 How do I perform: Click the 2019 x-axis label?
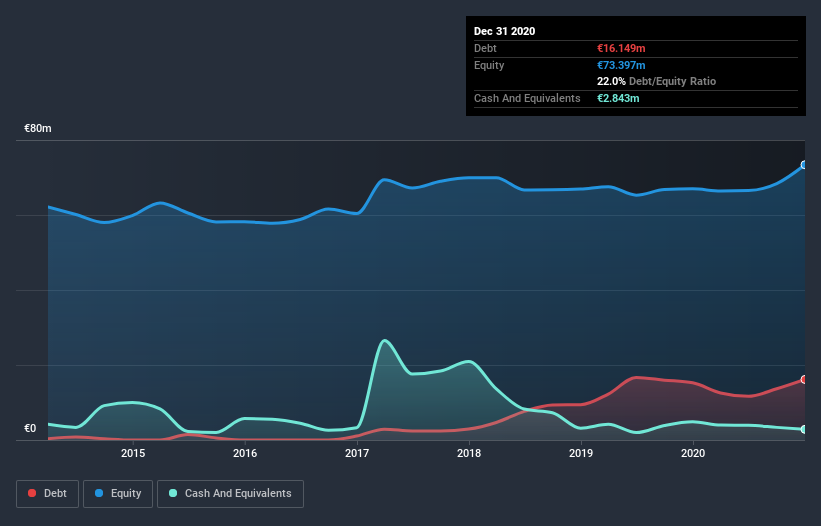pos(581,453)
